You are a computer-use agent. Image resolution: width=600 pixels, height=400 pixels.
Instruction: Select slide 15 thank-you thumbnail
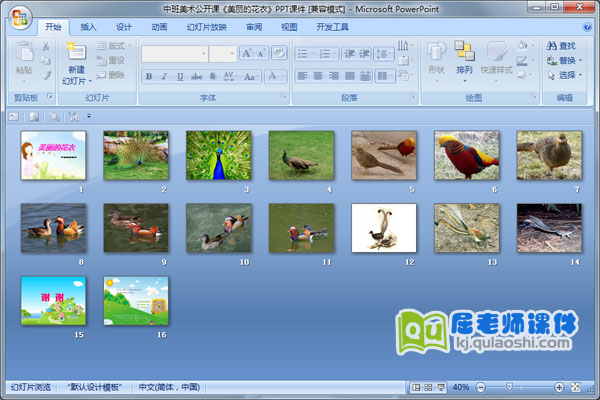point(53,301)
